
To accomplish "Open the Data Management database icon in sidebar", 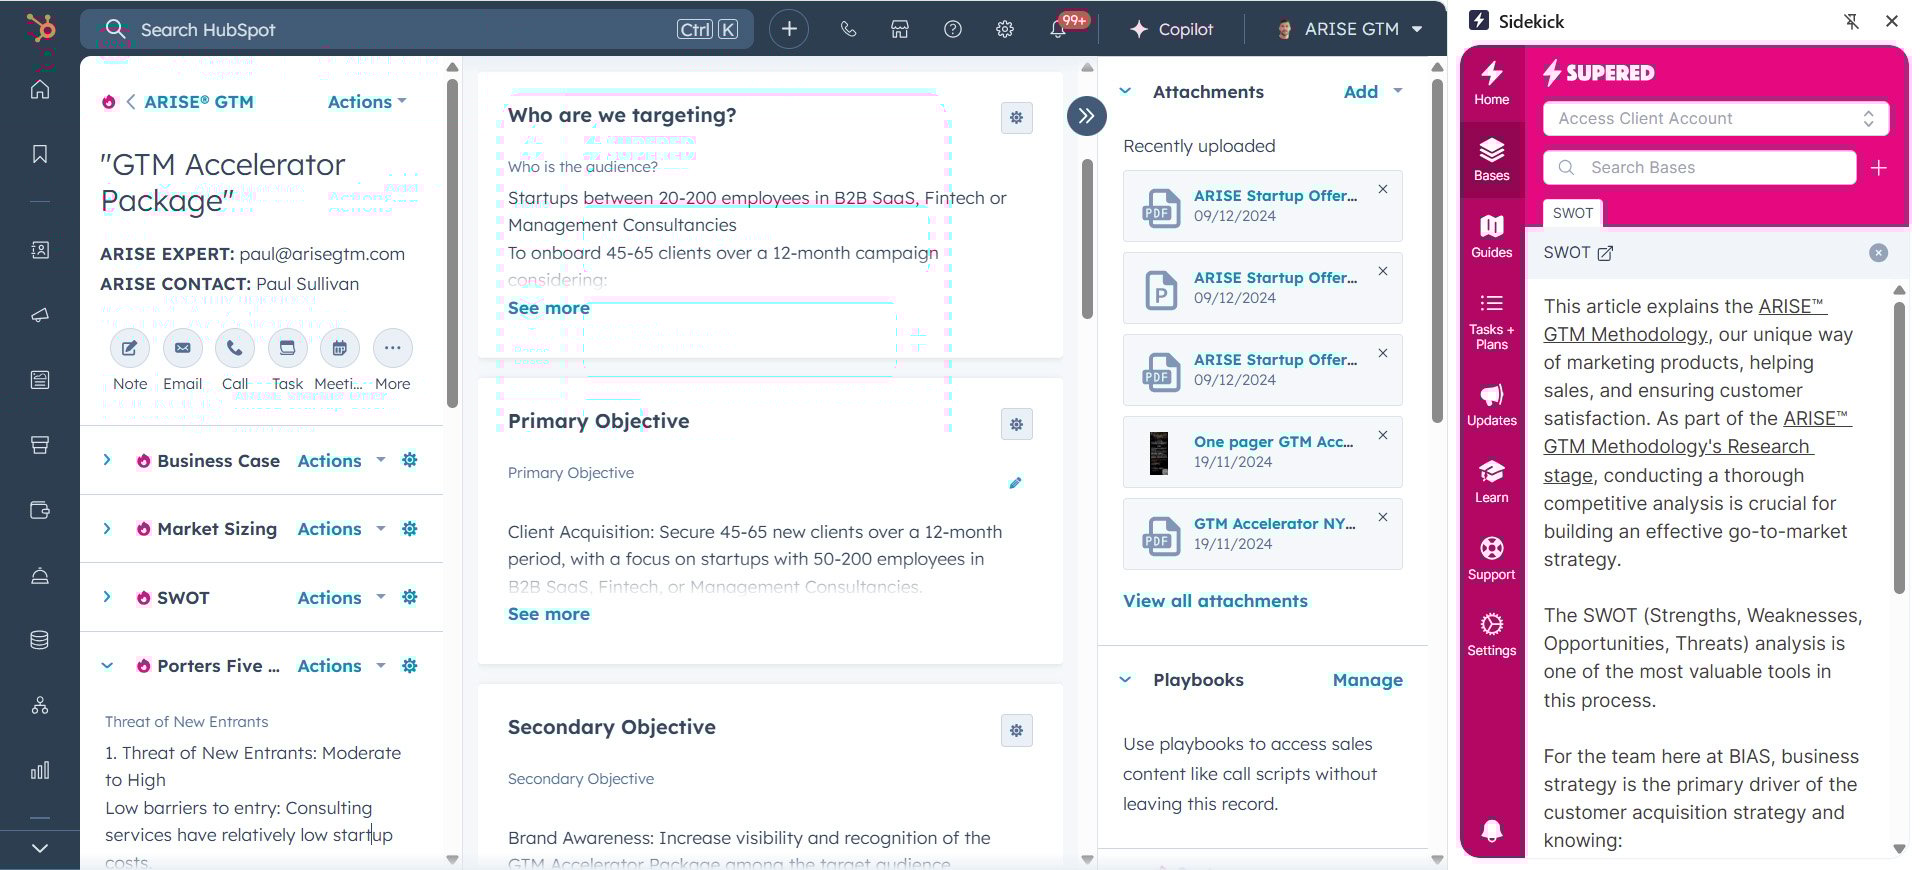I will [40, 640].
